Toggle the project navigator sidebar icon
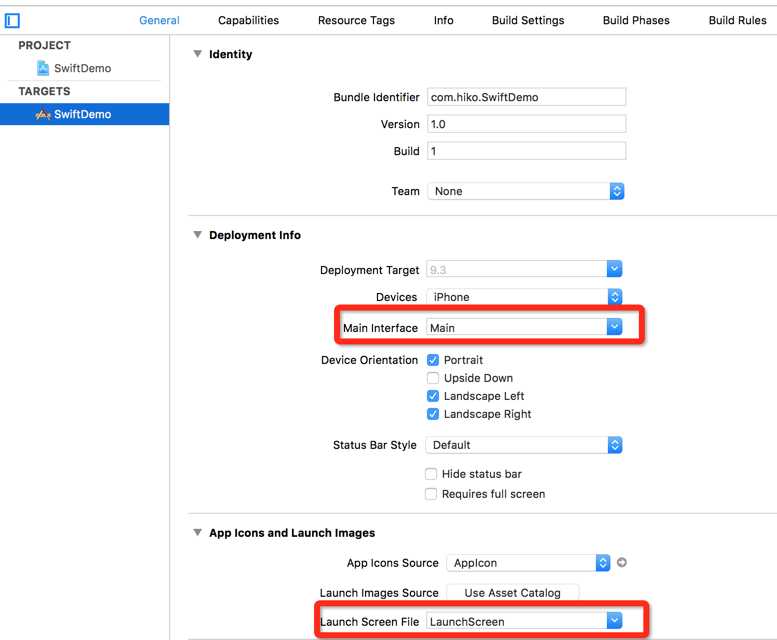 pyautogui.click(x=13, y=20)
